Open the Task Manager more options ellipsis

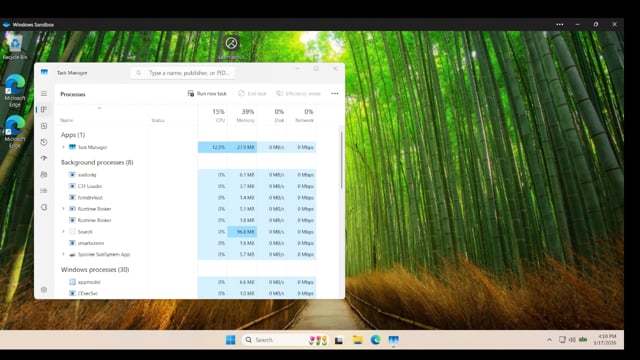click(335, 93)
